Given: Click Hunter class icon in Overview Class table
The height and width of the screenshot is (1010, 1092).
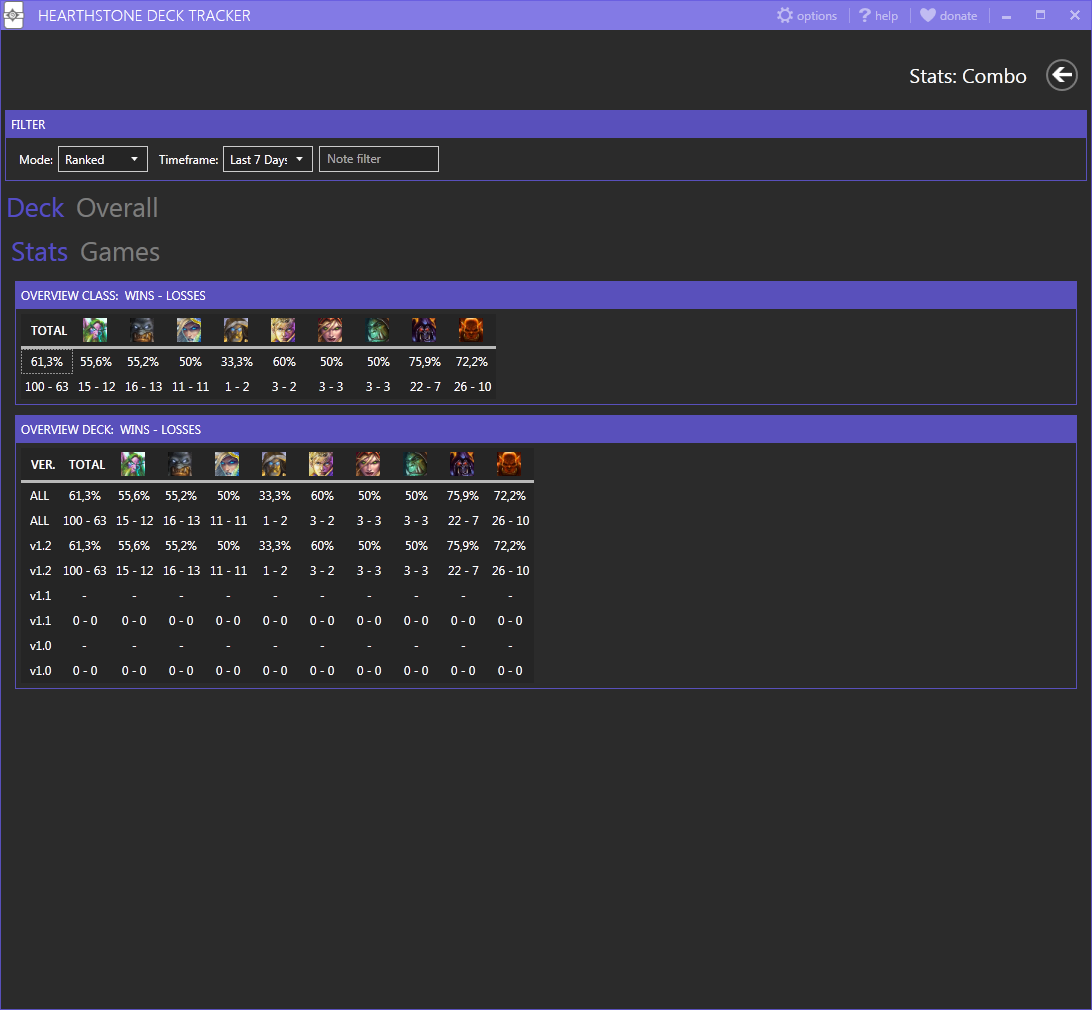Looking at the screenshot, I should coord(142,330).
